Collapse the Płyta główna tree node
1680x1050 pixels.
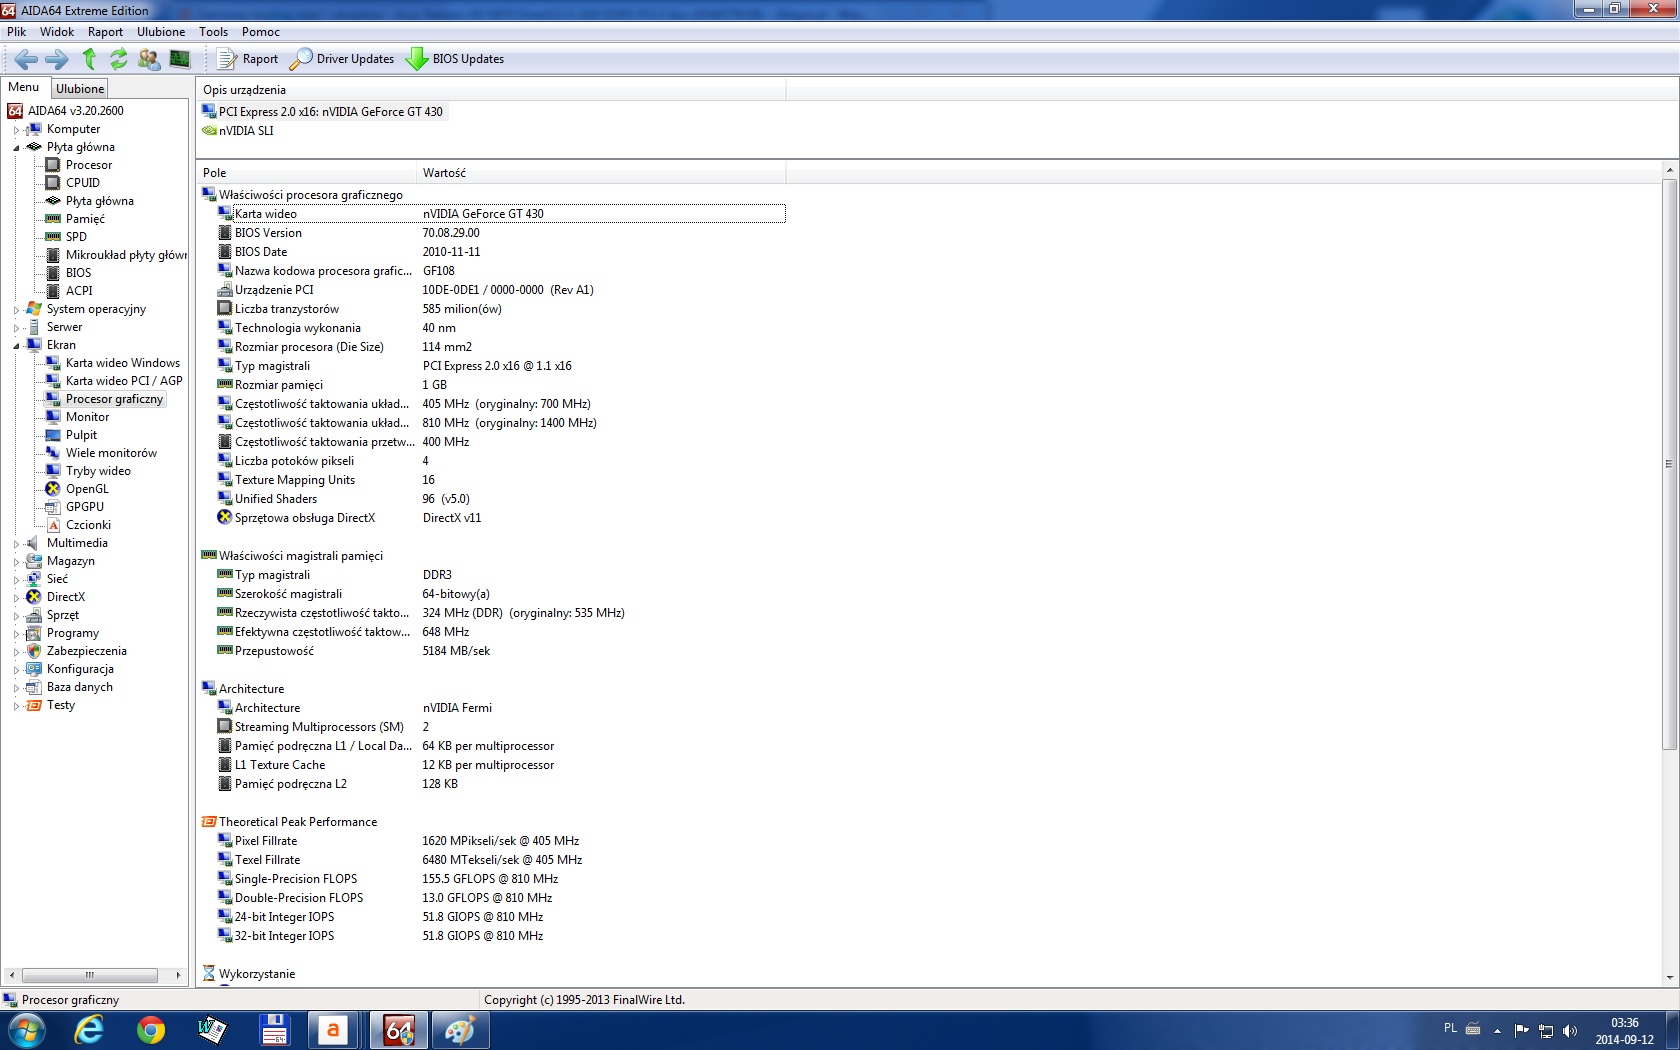16,148
